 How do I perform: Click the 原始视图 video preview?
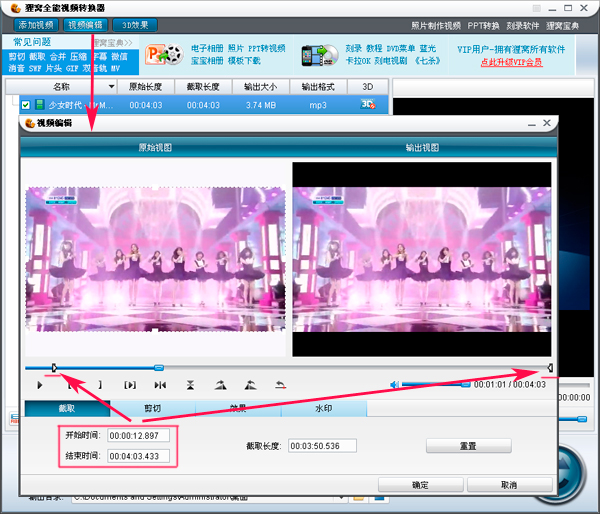coord(155,259)
